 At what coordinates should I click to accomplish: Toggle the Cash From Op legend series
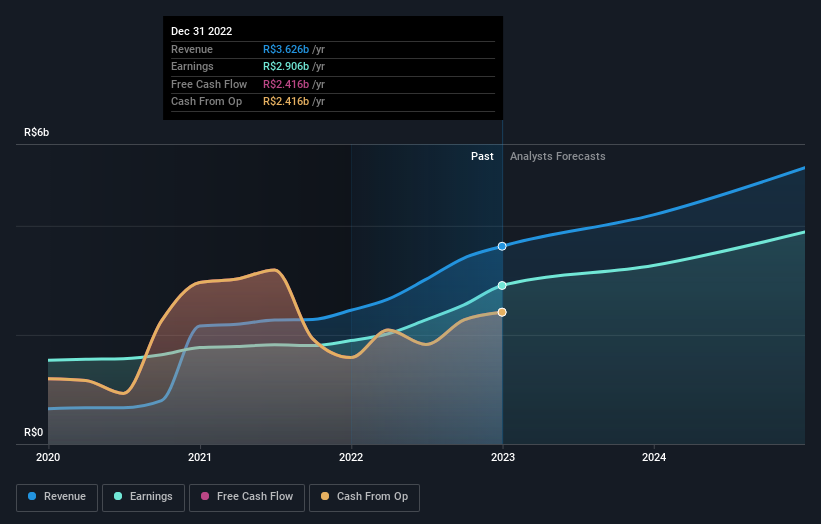(x=364, y=497)
